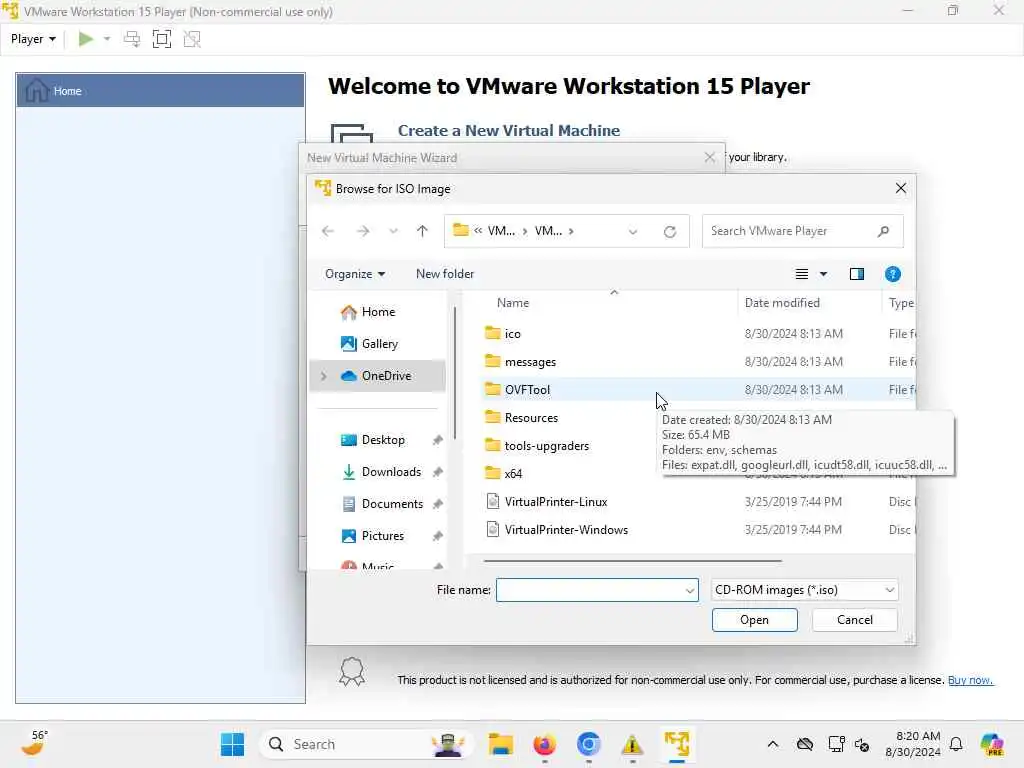Click the Cancel button
Image resolution: width=1024 pixels, height=768 pixels.
pos(854,620)
